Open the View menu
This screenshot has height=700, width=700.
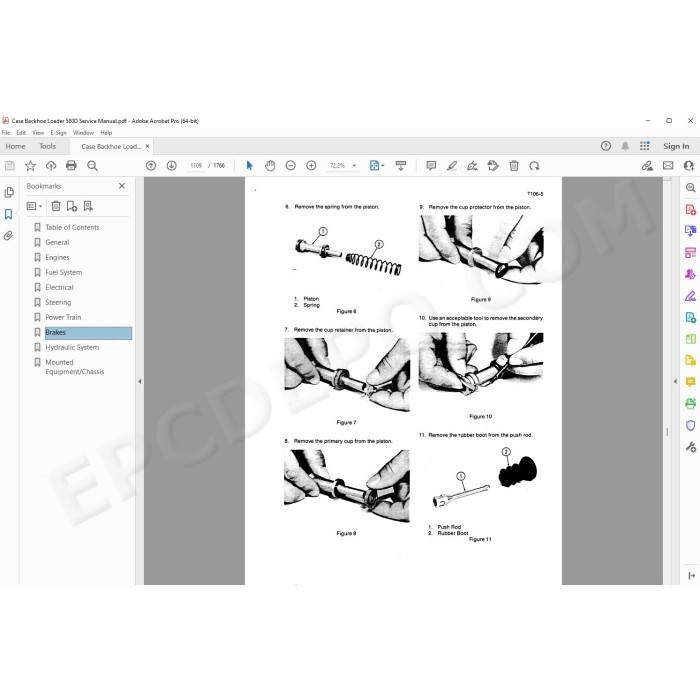click(x=38, y=133)
